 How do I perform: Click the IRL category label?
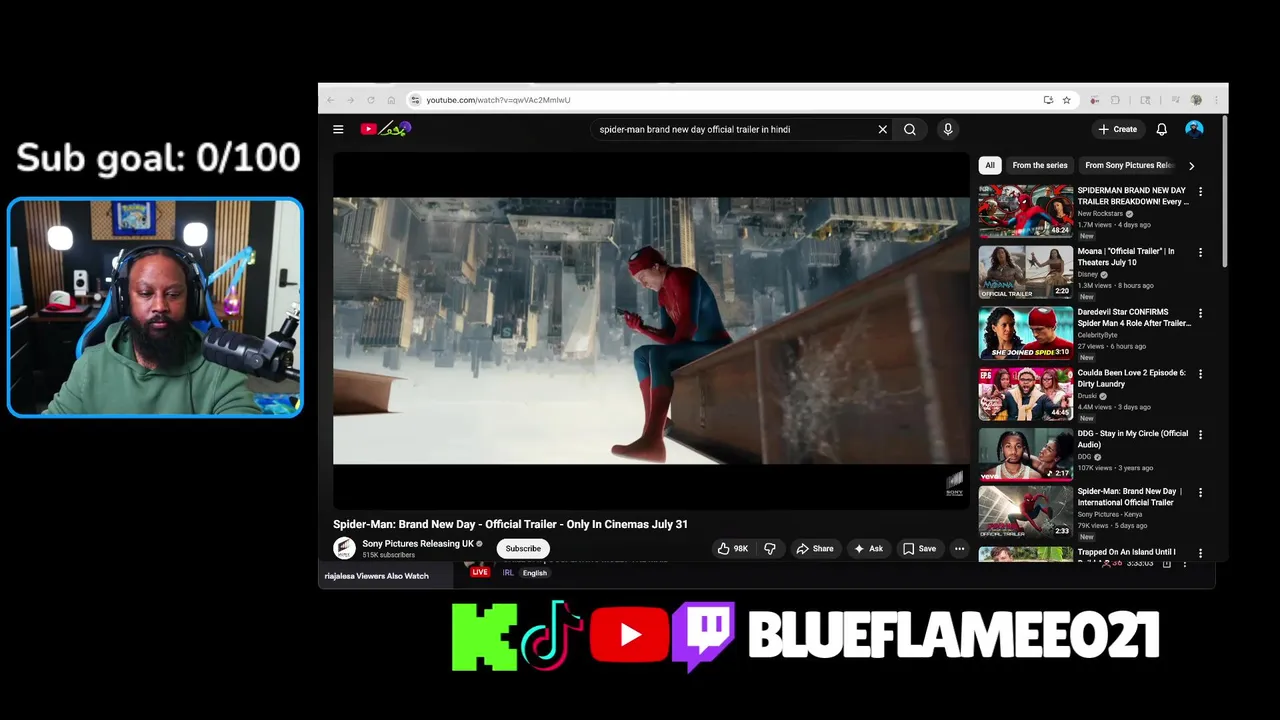(508, 573)
